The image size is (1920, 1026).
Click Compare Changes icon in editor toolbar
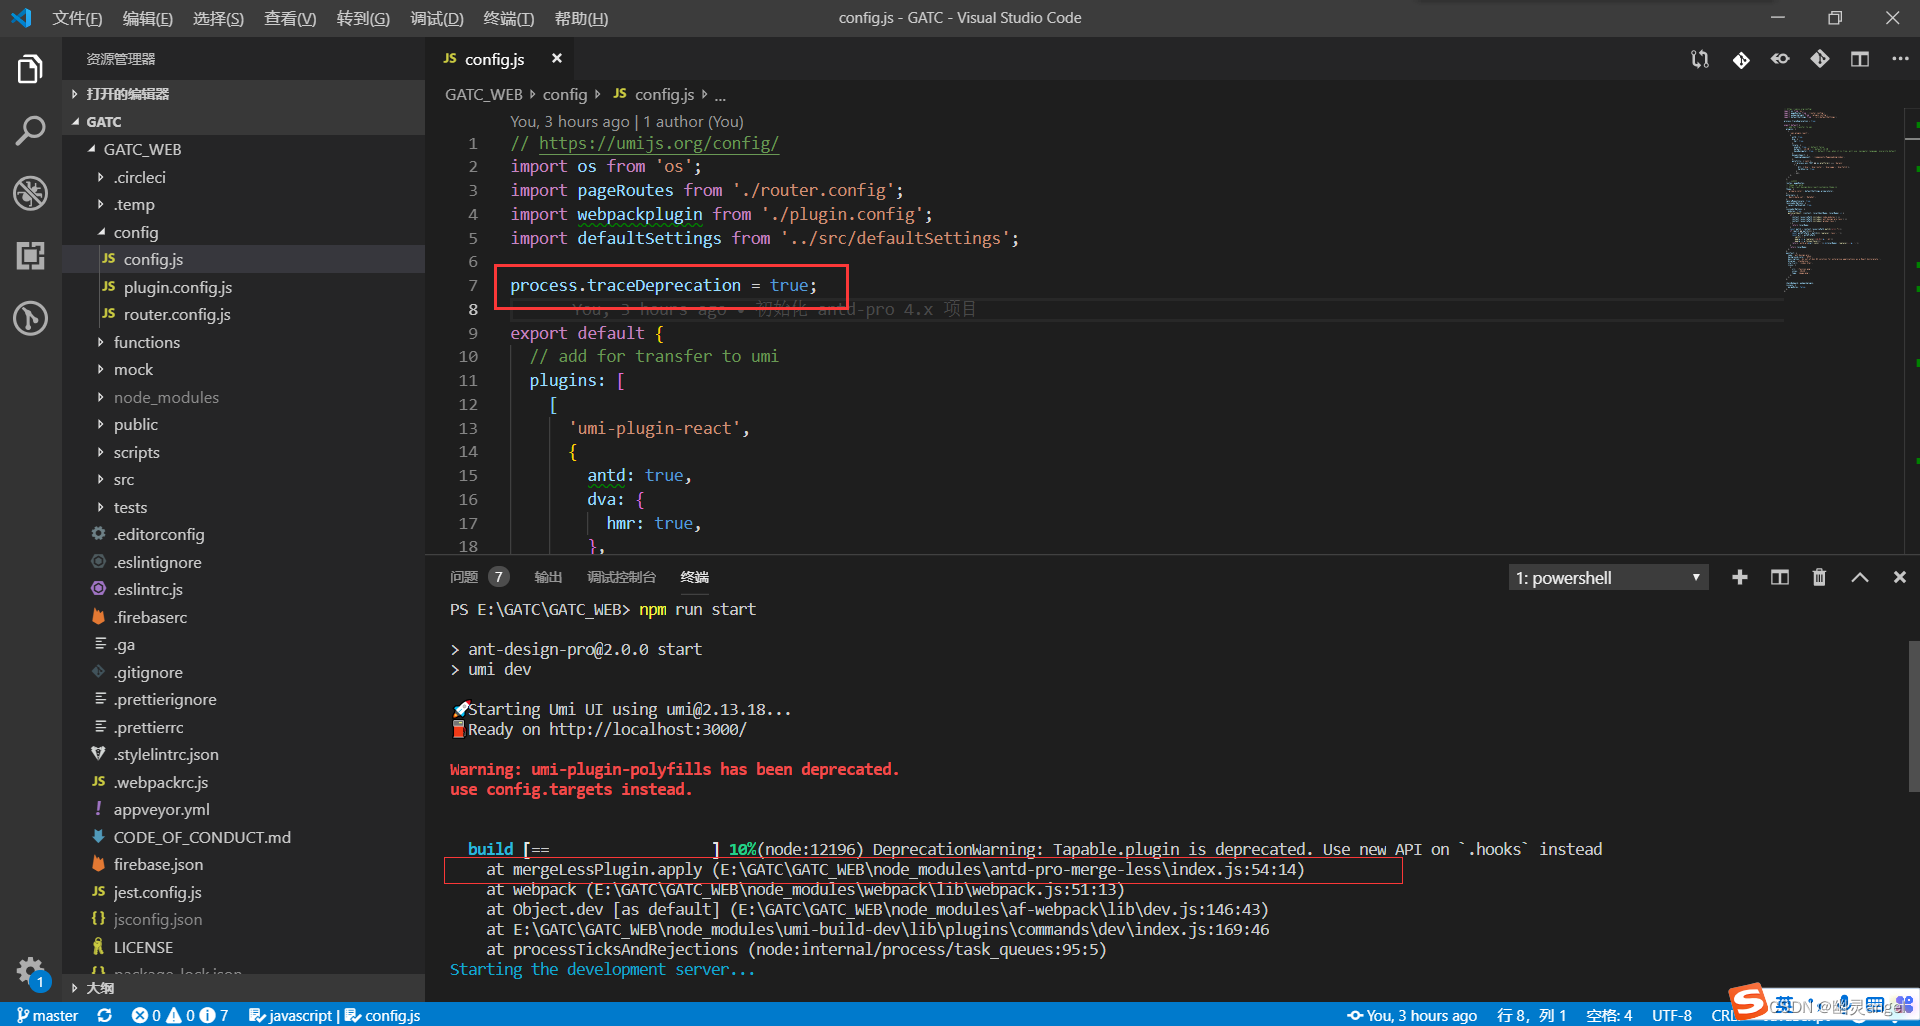(x=1700, y=59)
